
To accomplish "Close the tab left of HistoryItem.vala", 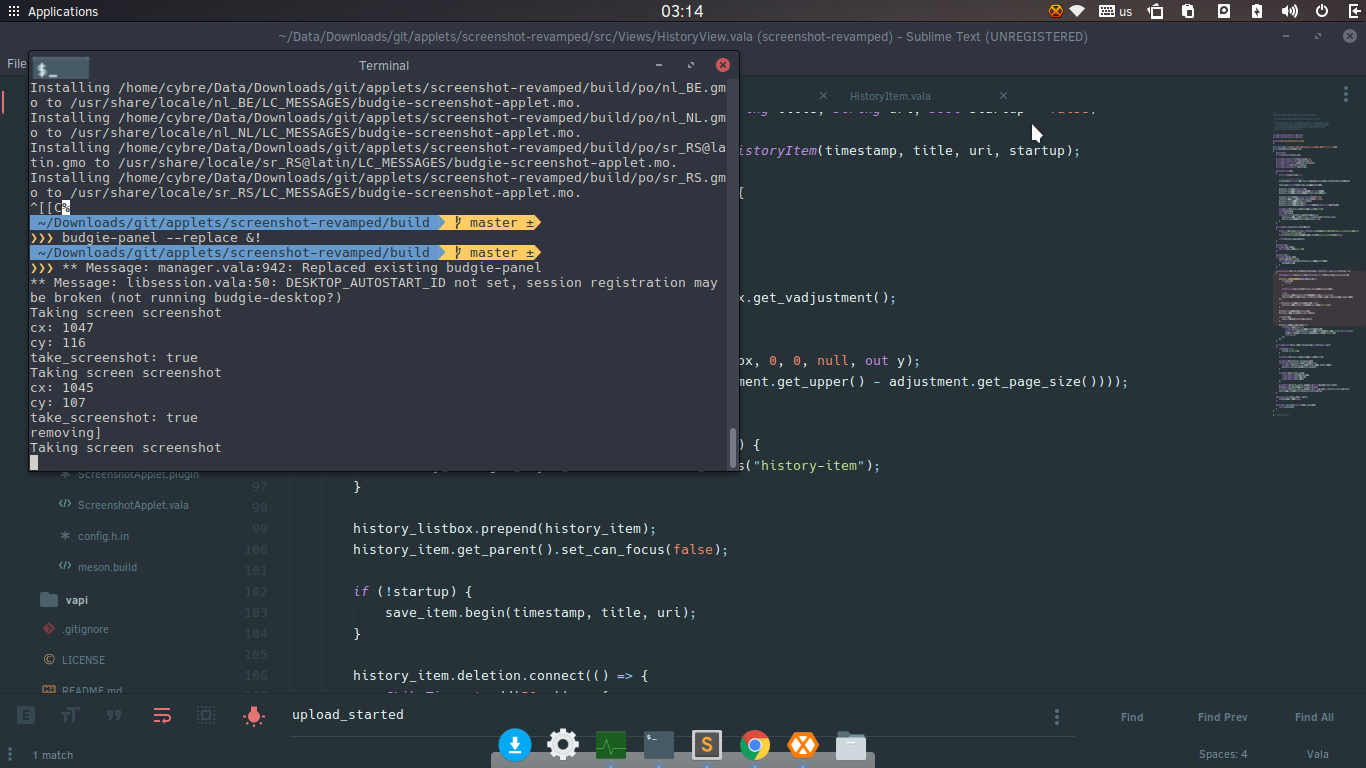I will 824,96.
